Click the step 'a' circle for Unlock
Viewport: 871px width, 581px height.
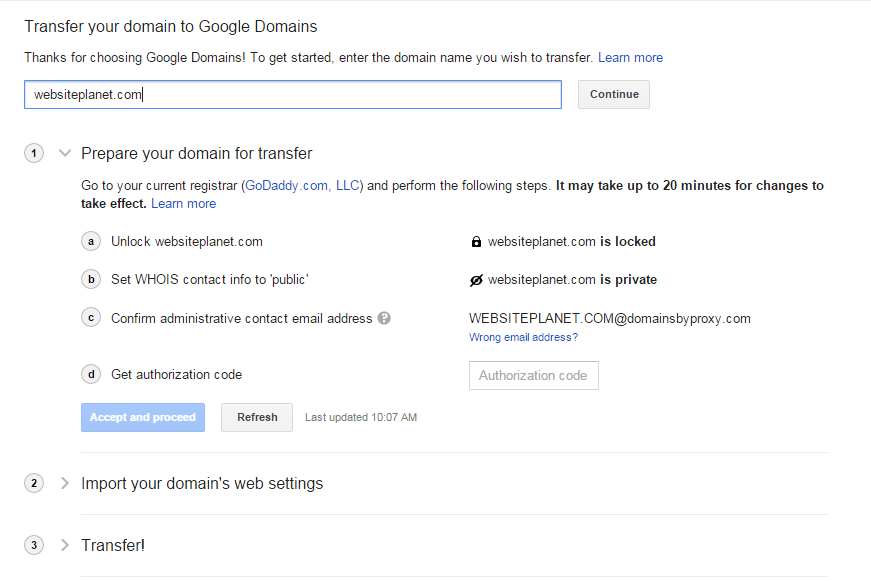click(x=91, y=242)
